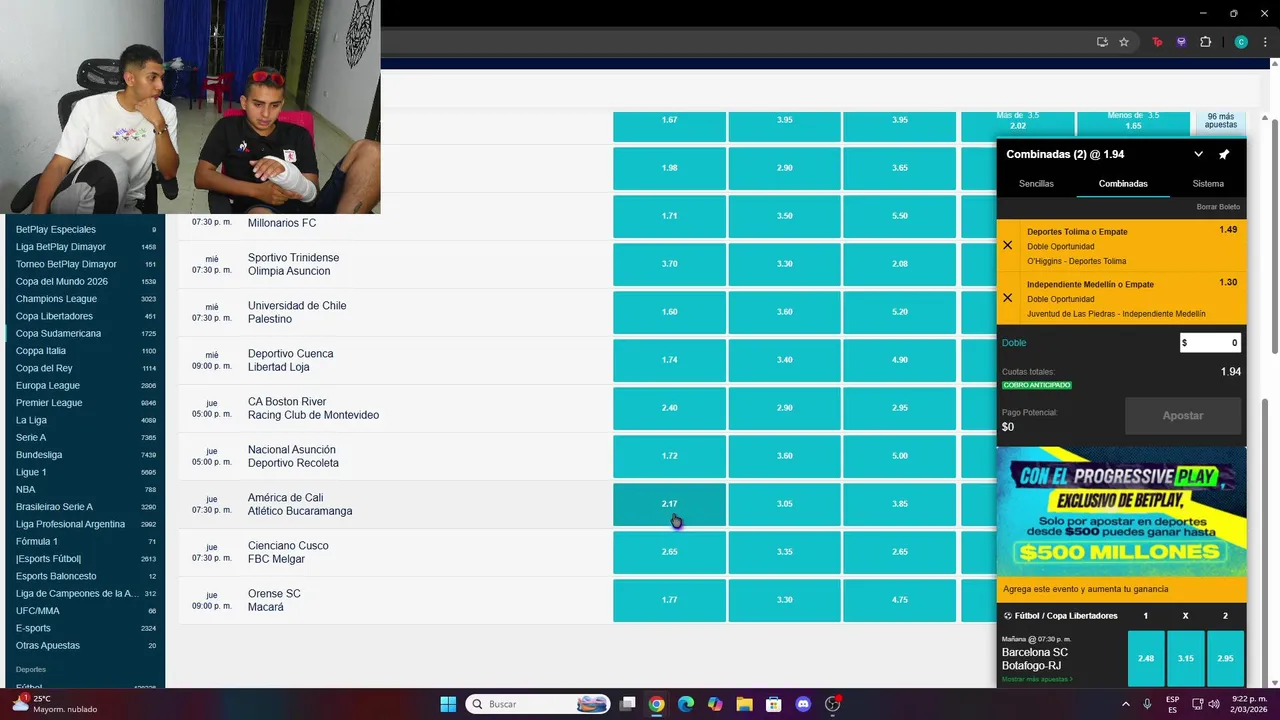The image size is (1280, 720).
Task: Select 1.60 odds for Universidad de Chile
Action: pyautogui.click(x=669, y=312)
